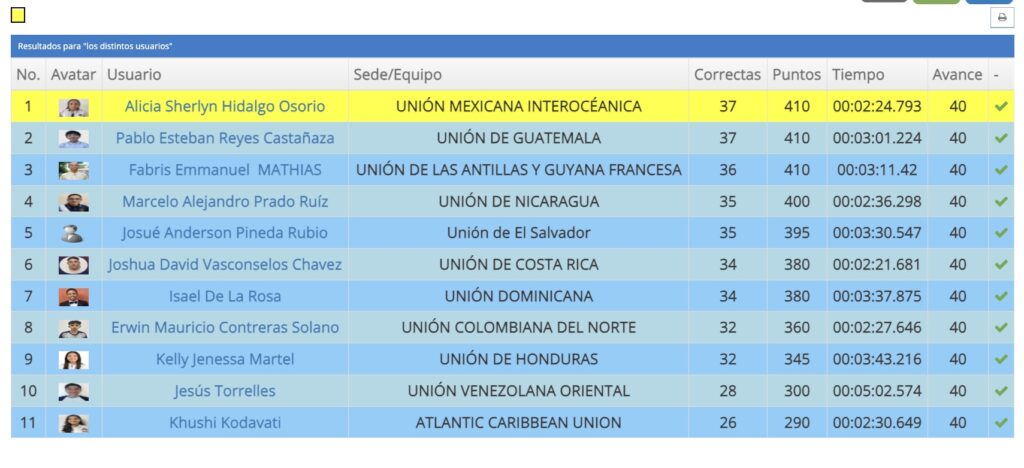
Task: Open the Khushi Kodavati user link
Action: click(x=225, y=423)
